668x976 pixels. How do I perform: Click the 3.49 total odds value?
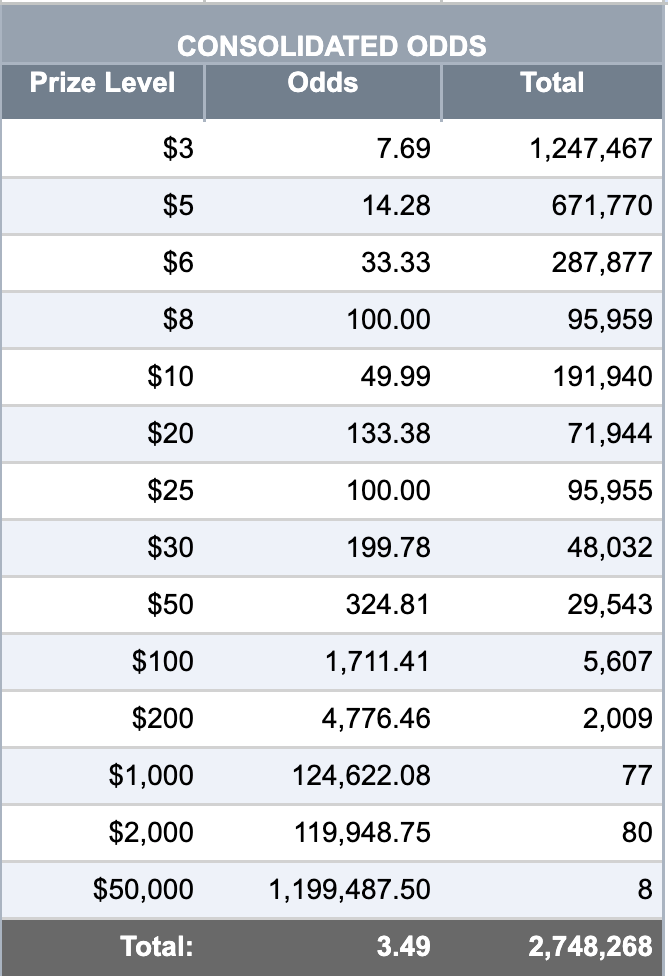[x=403, y=947]
